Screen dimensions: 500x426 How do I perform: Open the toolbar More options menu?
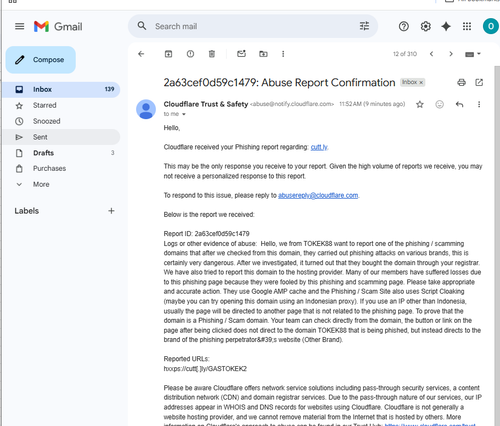click(x=283, y=54)
